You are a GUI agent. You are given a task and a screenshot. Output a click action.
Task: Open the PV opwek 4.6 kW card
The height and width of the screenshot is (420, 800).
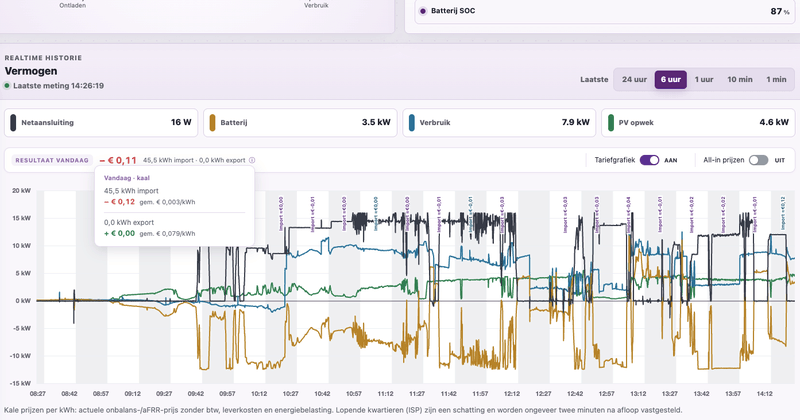tap(698, 122)
